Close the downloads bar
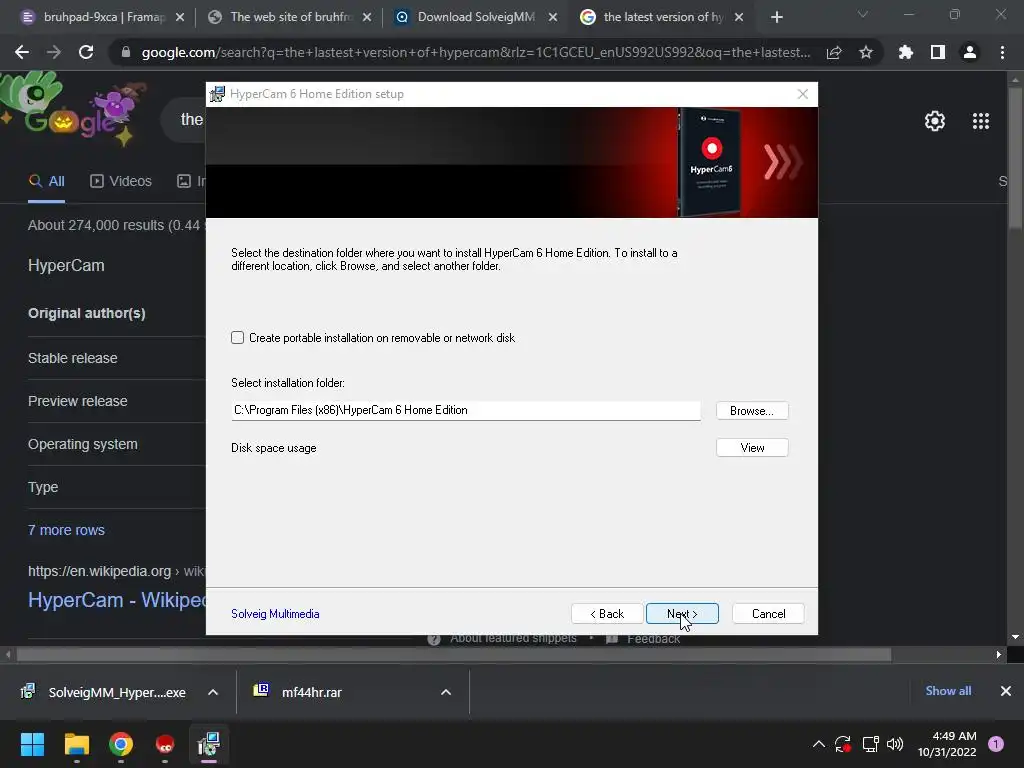This screenshot has width=1024, height=768. (x=1006, y=691)
